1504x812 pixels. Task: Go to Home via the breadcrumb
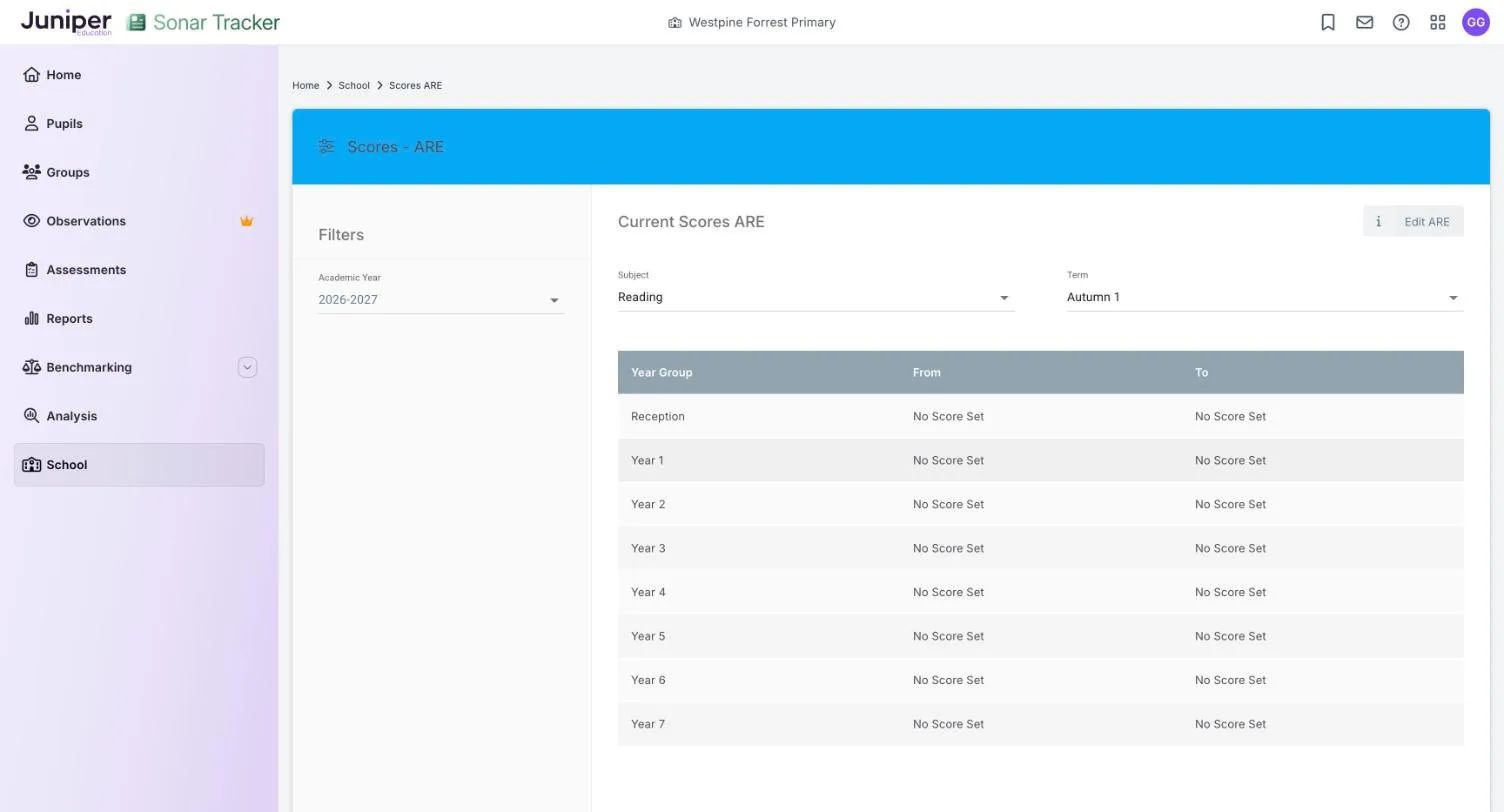[x=306, y=86]
